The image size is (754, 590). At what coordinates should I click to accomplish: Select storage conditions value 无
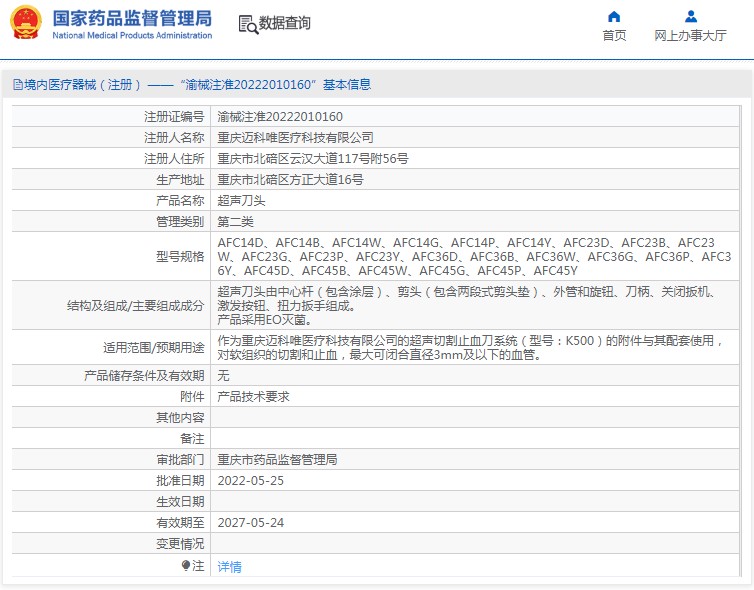(x=223, y=376)
